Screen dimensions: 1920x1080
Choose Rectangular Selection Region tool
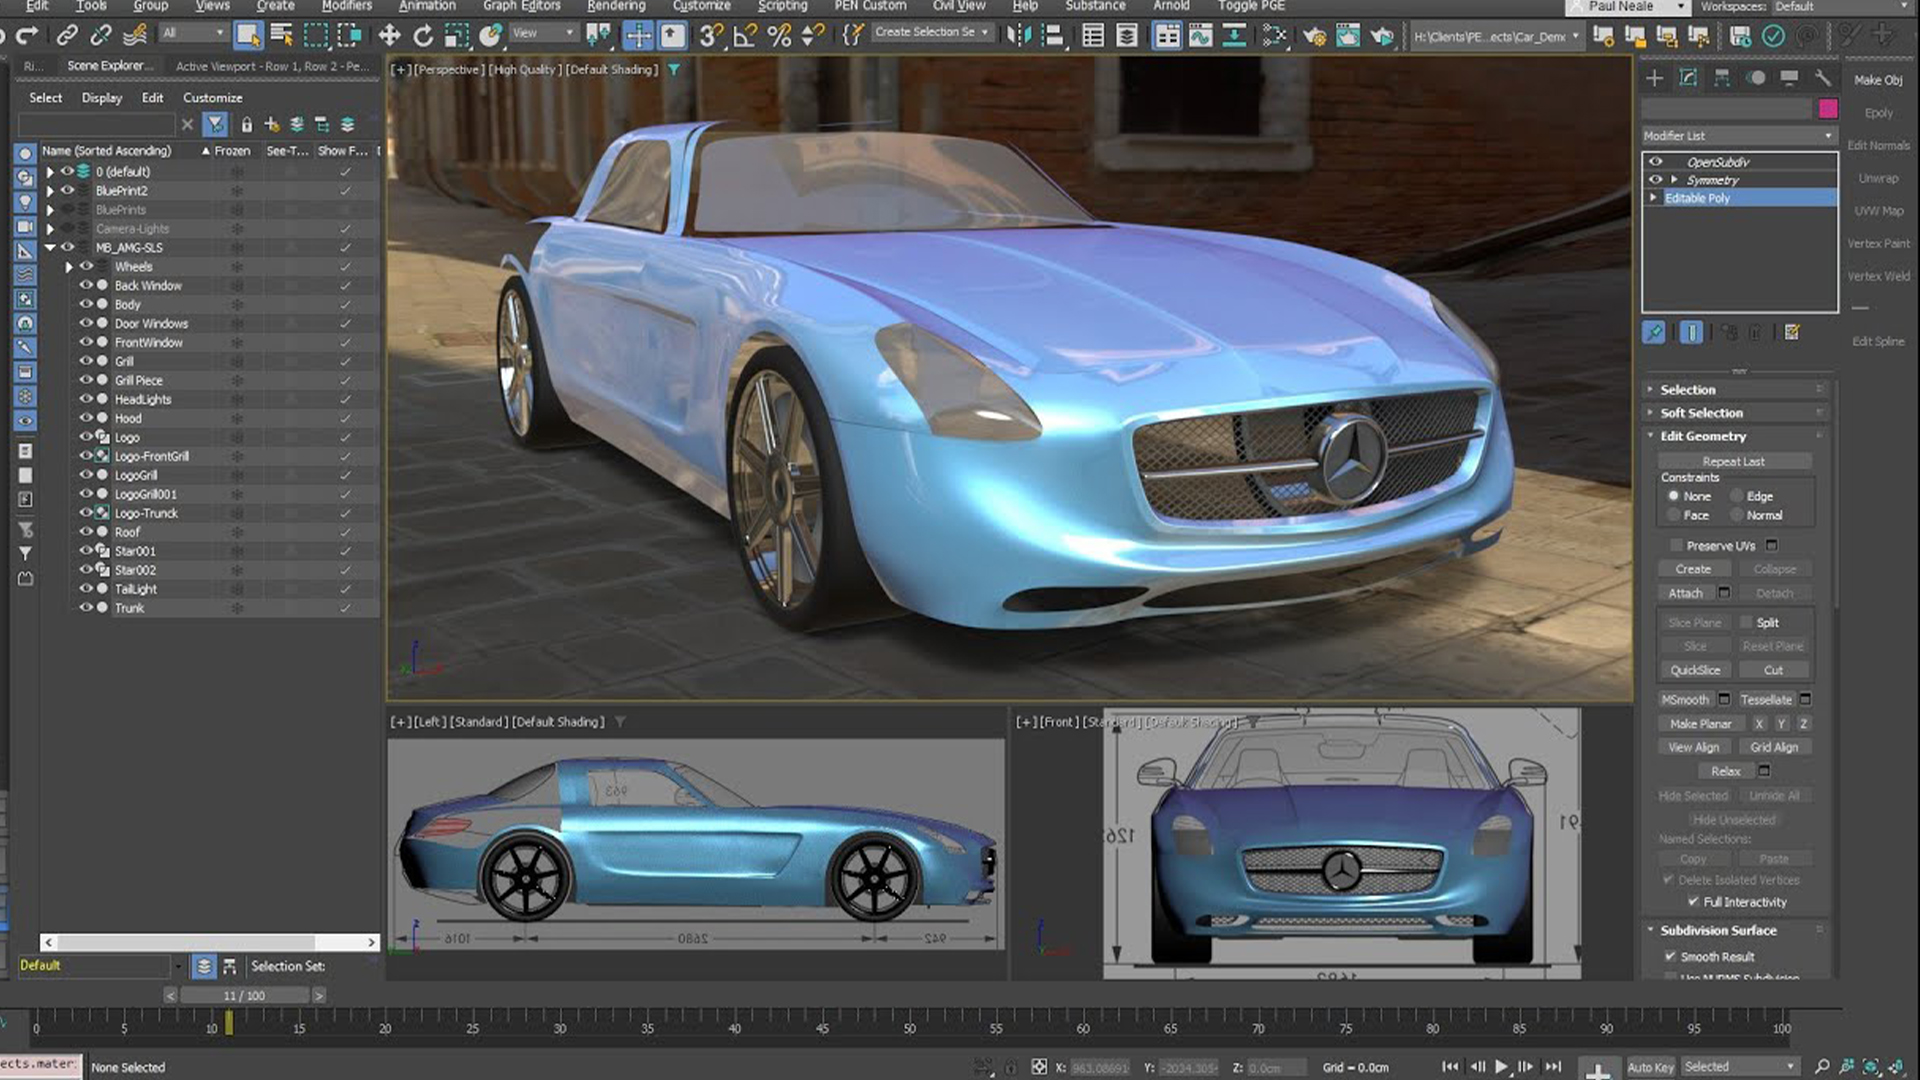[316, 36]
